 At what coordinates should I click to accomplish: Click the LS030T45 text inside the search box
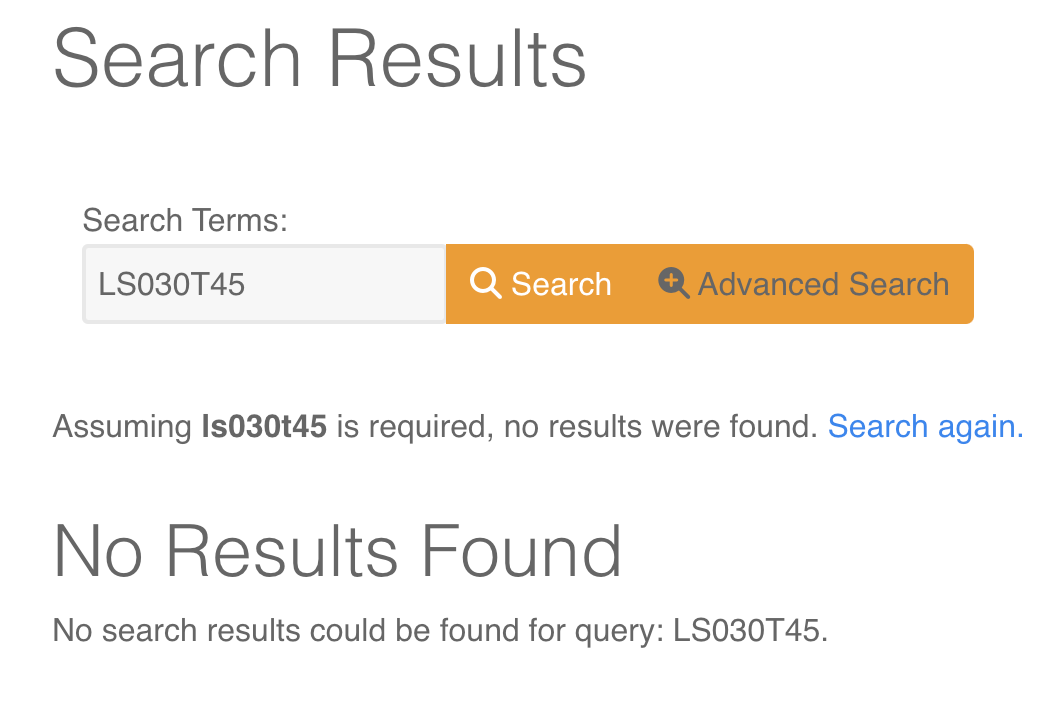(x=172, y=285)
